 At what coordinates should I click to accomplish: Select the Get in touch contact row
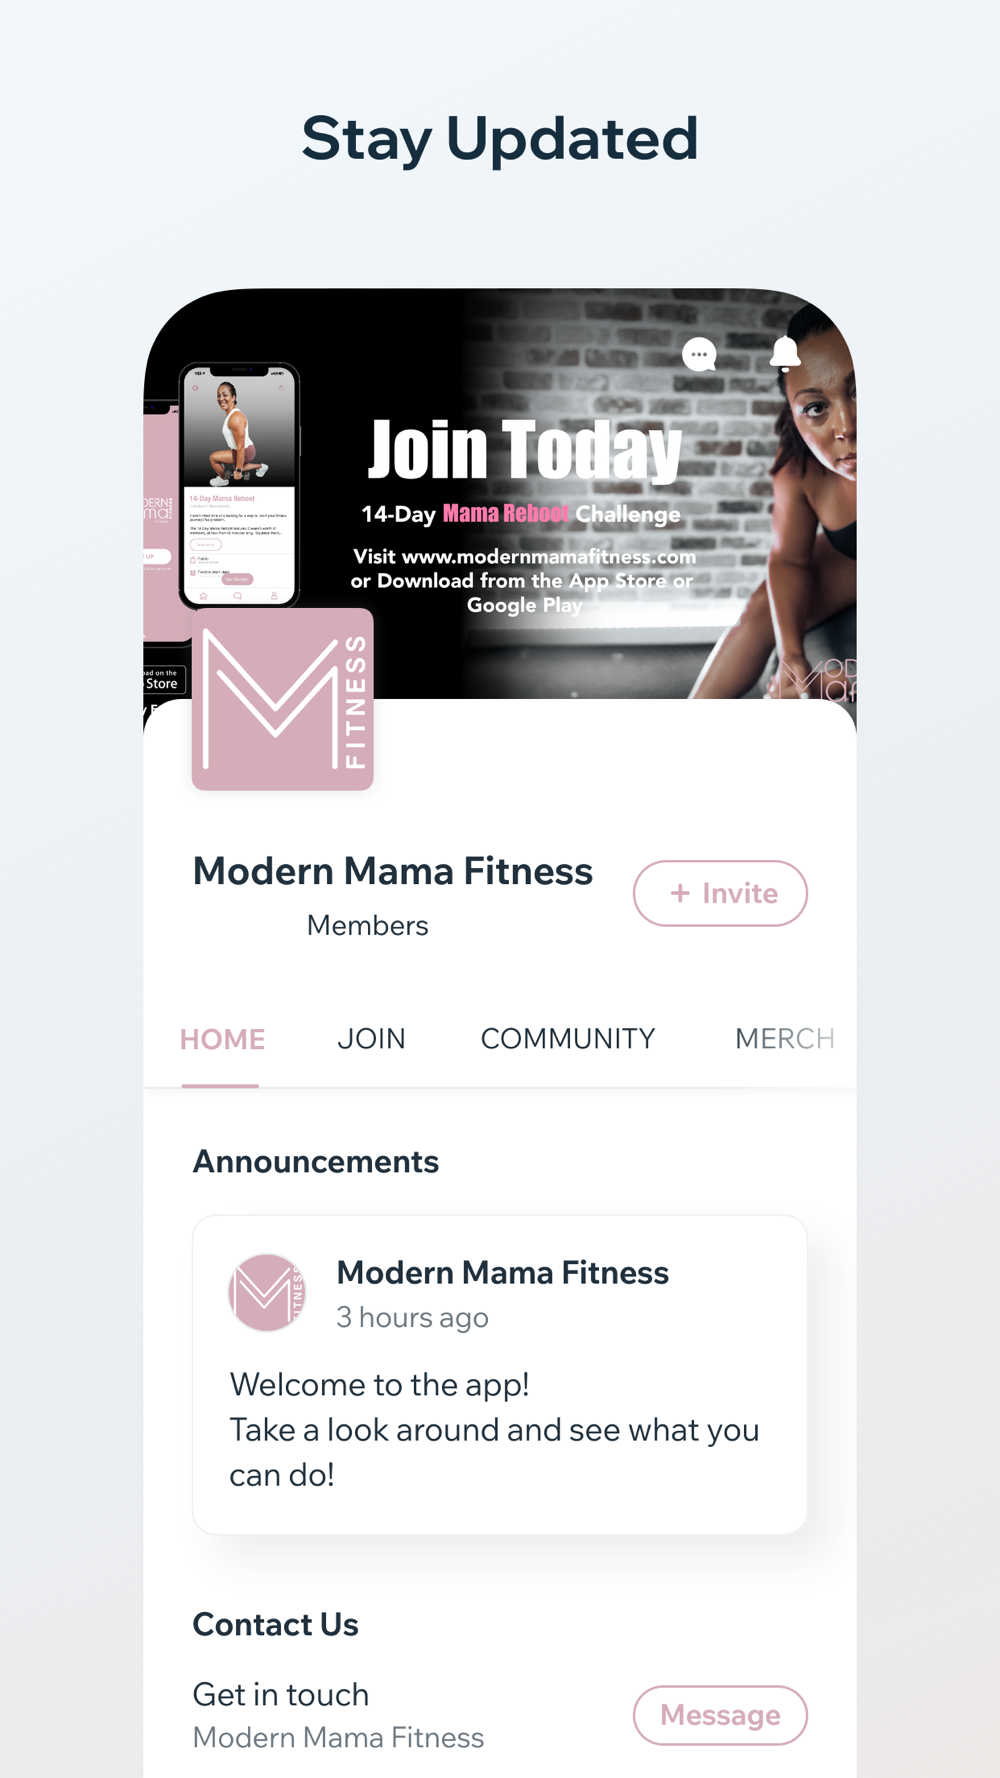500,1715
